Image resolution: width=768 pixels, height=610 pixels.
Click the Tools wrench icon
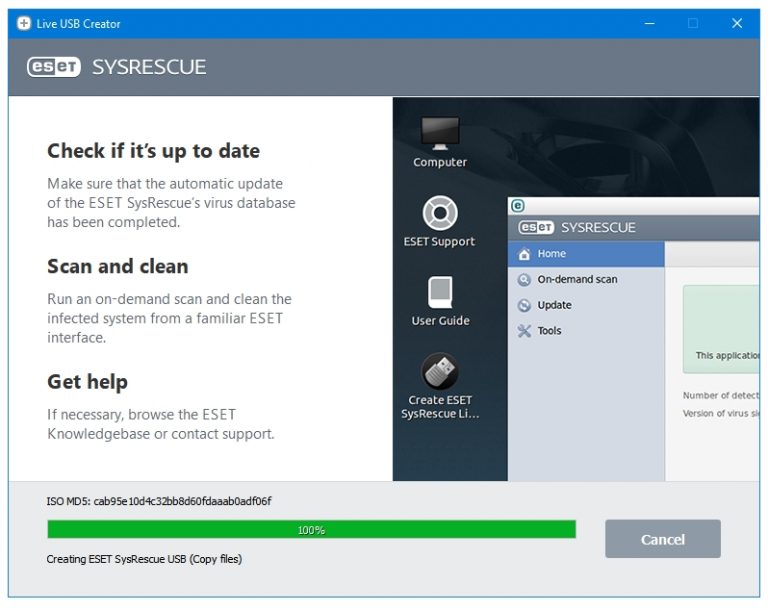click(x=524, y=331)
